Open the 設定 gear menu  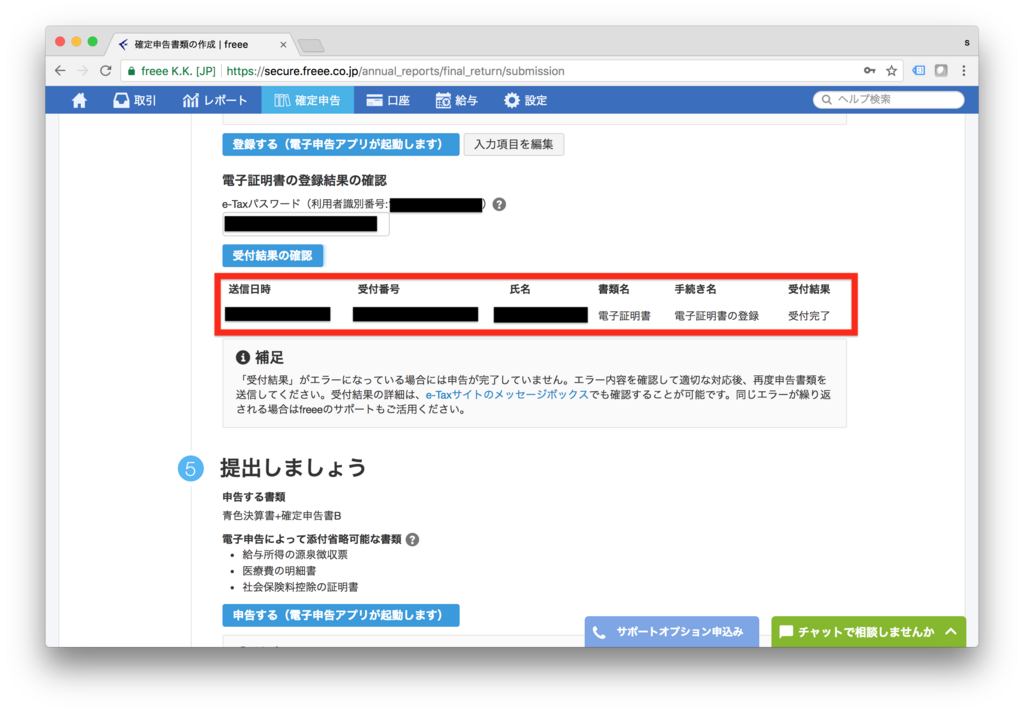coord(526,100)
